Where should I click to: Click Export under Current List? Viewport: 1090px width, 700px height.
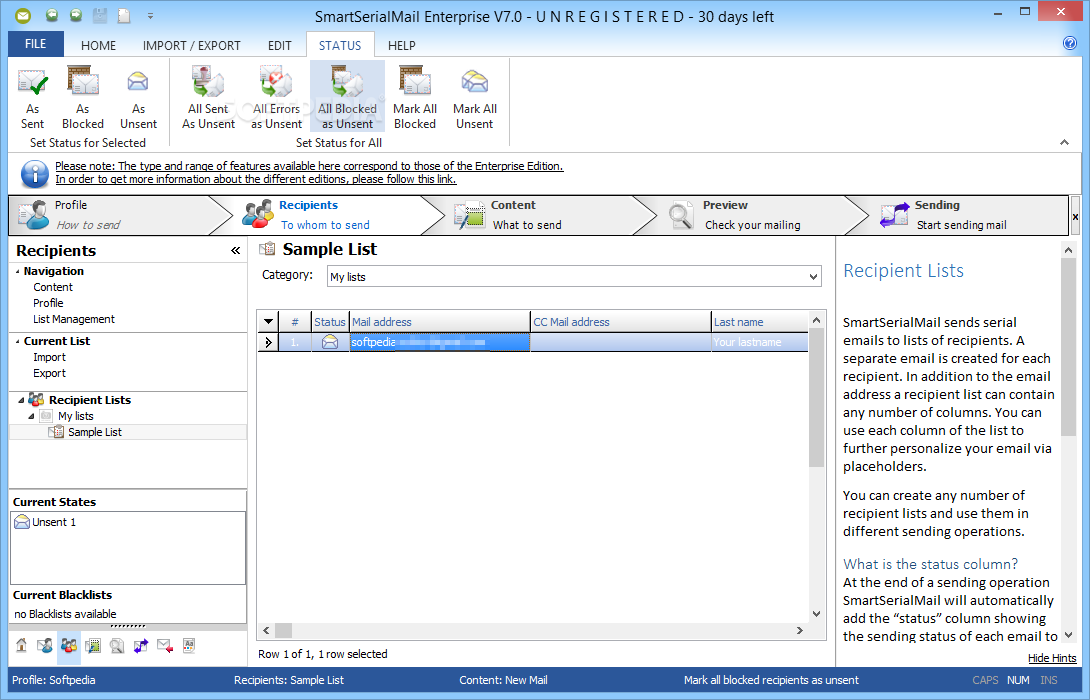(x=49, y=373)
